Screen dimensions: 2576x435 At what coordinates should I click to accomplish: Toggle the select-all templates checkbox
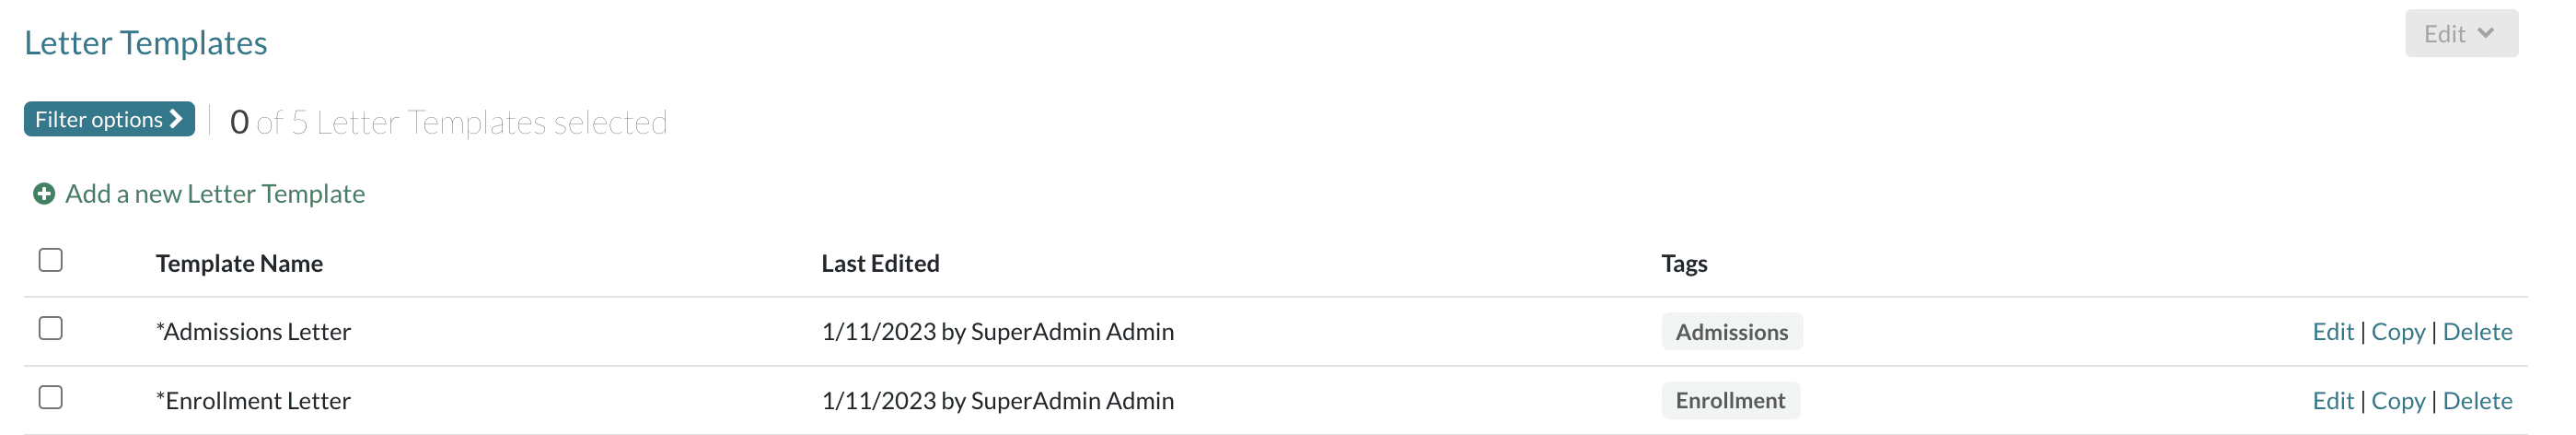click(x=51, y=261)
